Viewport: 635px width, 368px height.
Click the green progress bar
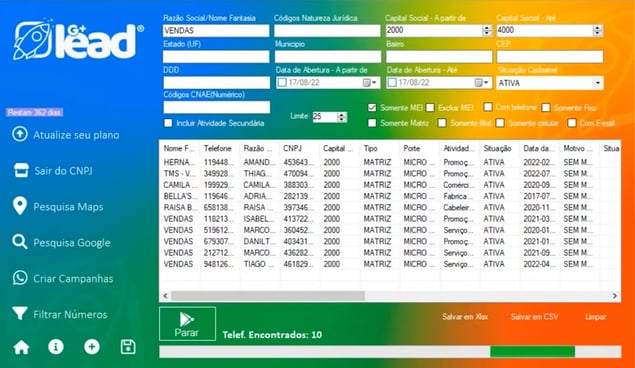click(532, 351)
